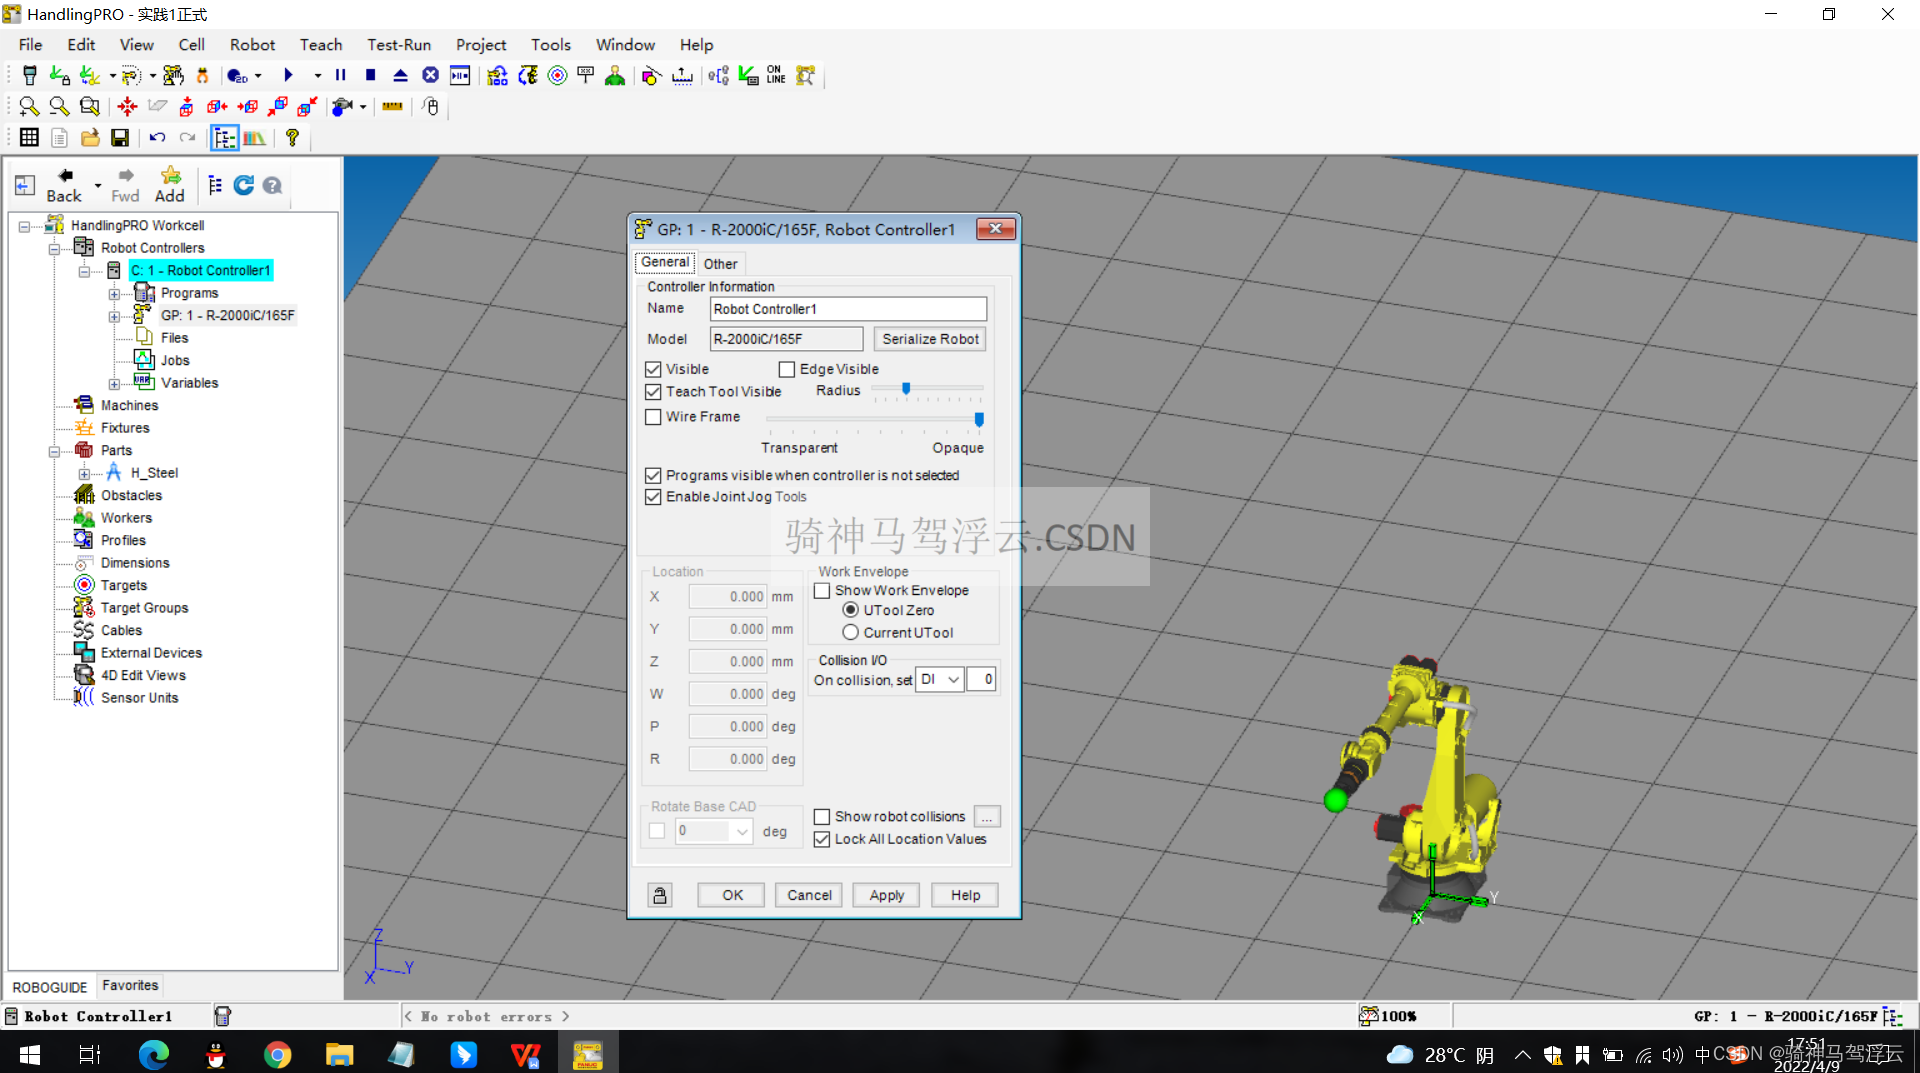Select the UTool Zero radio button
Screen dimensions: 1920x1073
851,610
